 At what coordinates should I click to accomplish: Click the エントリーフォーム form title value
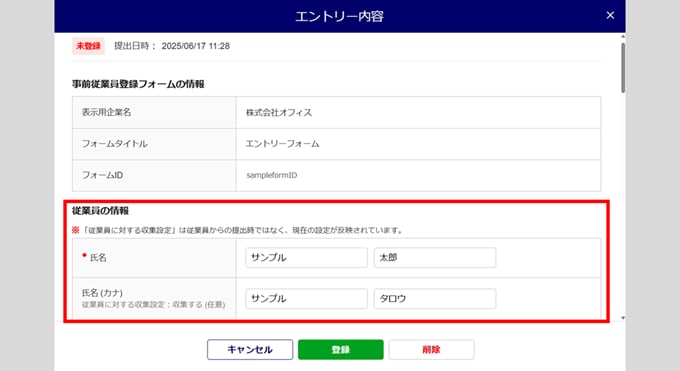pos(282,144)
